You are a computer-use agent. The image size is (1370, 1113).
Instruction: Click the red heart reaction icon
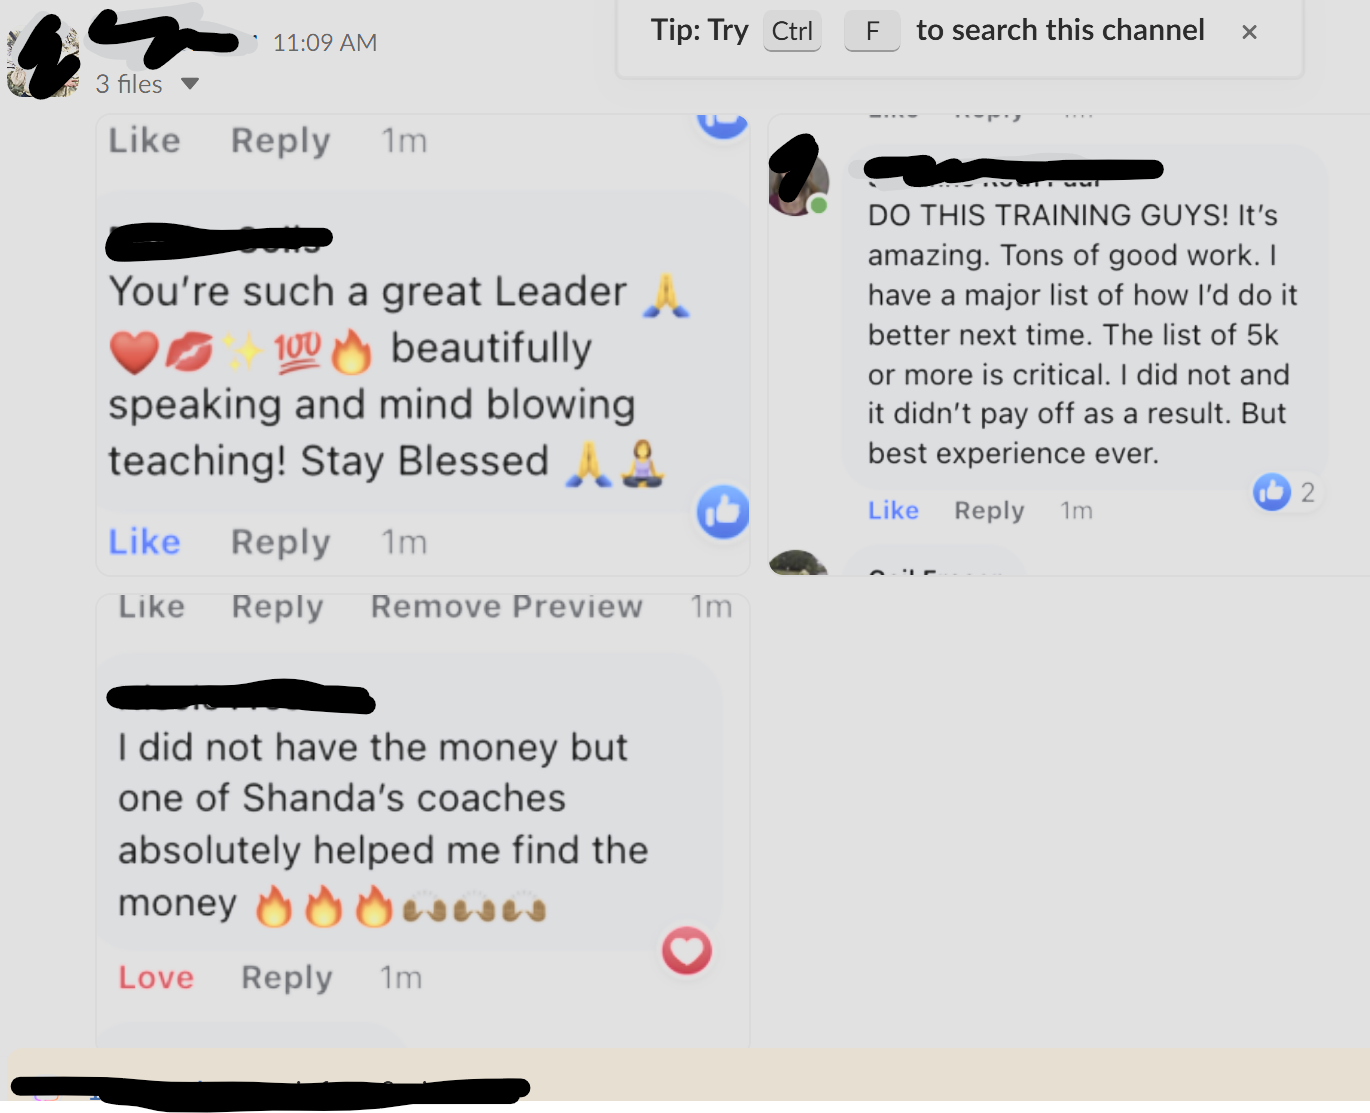tap(687, 950)
